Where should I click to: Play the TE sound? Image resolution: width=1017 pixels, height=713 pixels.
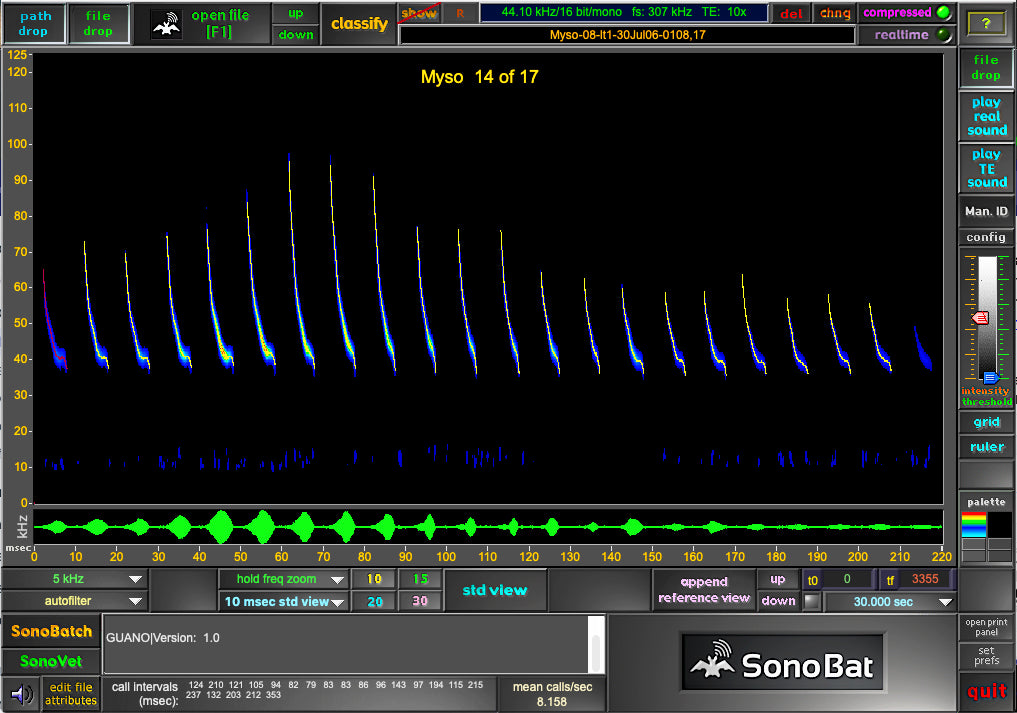986,168
